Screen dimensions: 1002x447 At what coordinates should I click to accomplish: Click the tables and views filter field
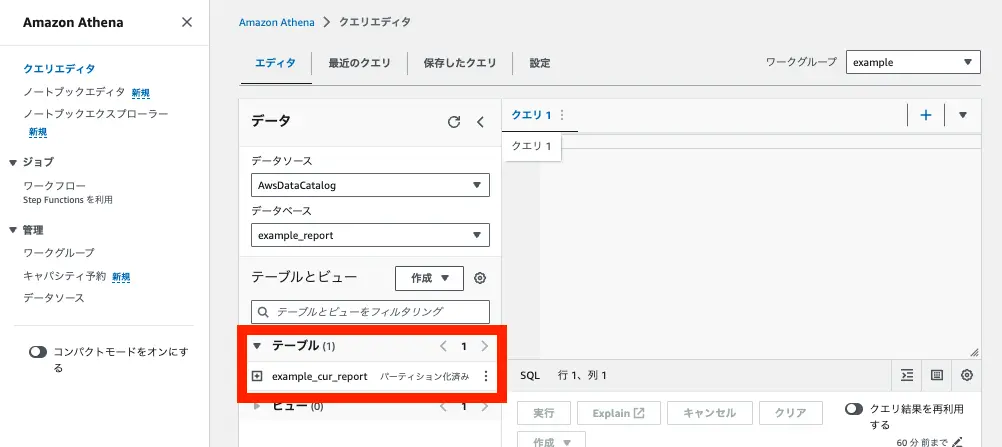[x=370, y=312]
